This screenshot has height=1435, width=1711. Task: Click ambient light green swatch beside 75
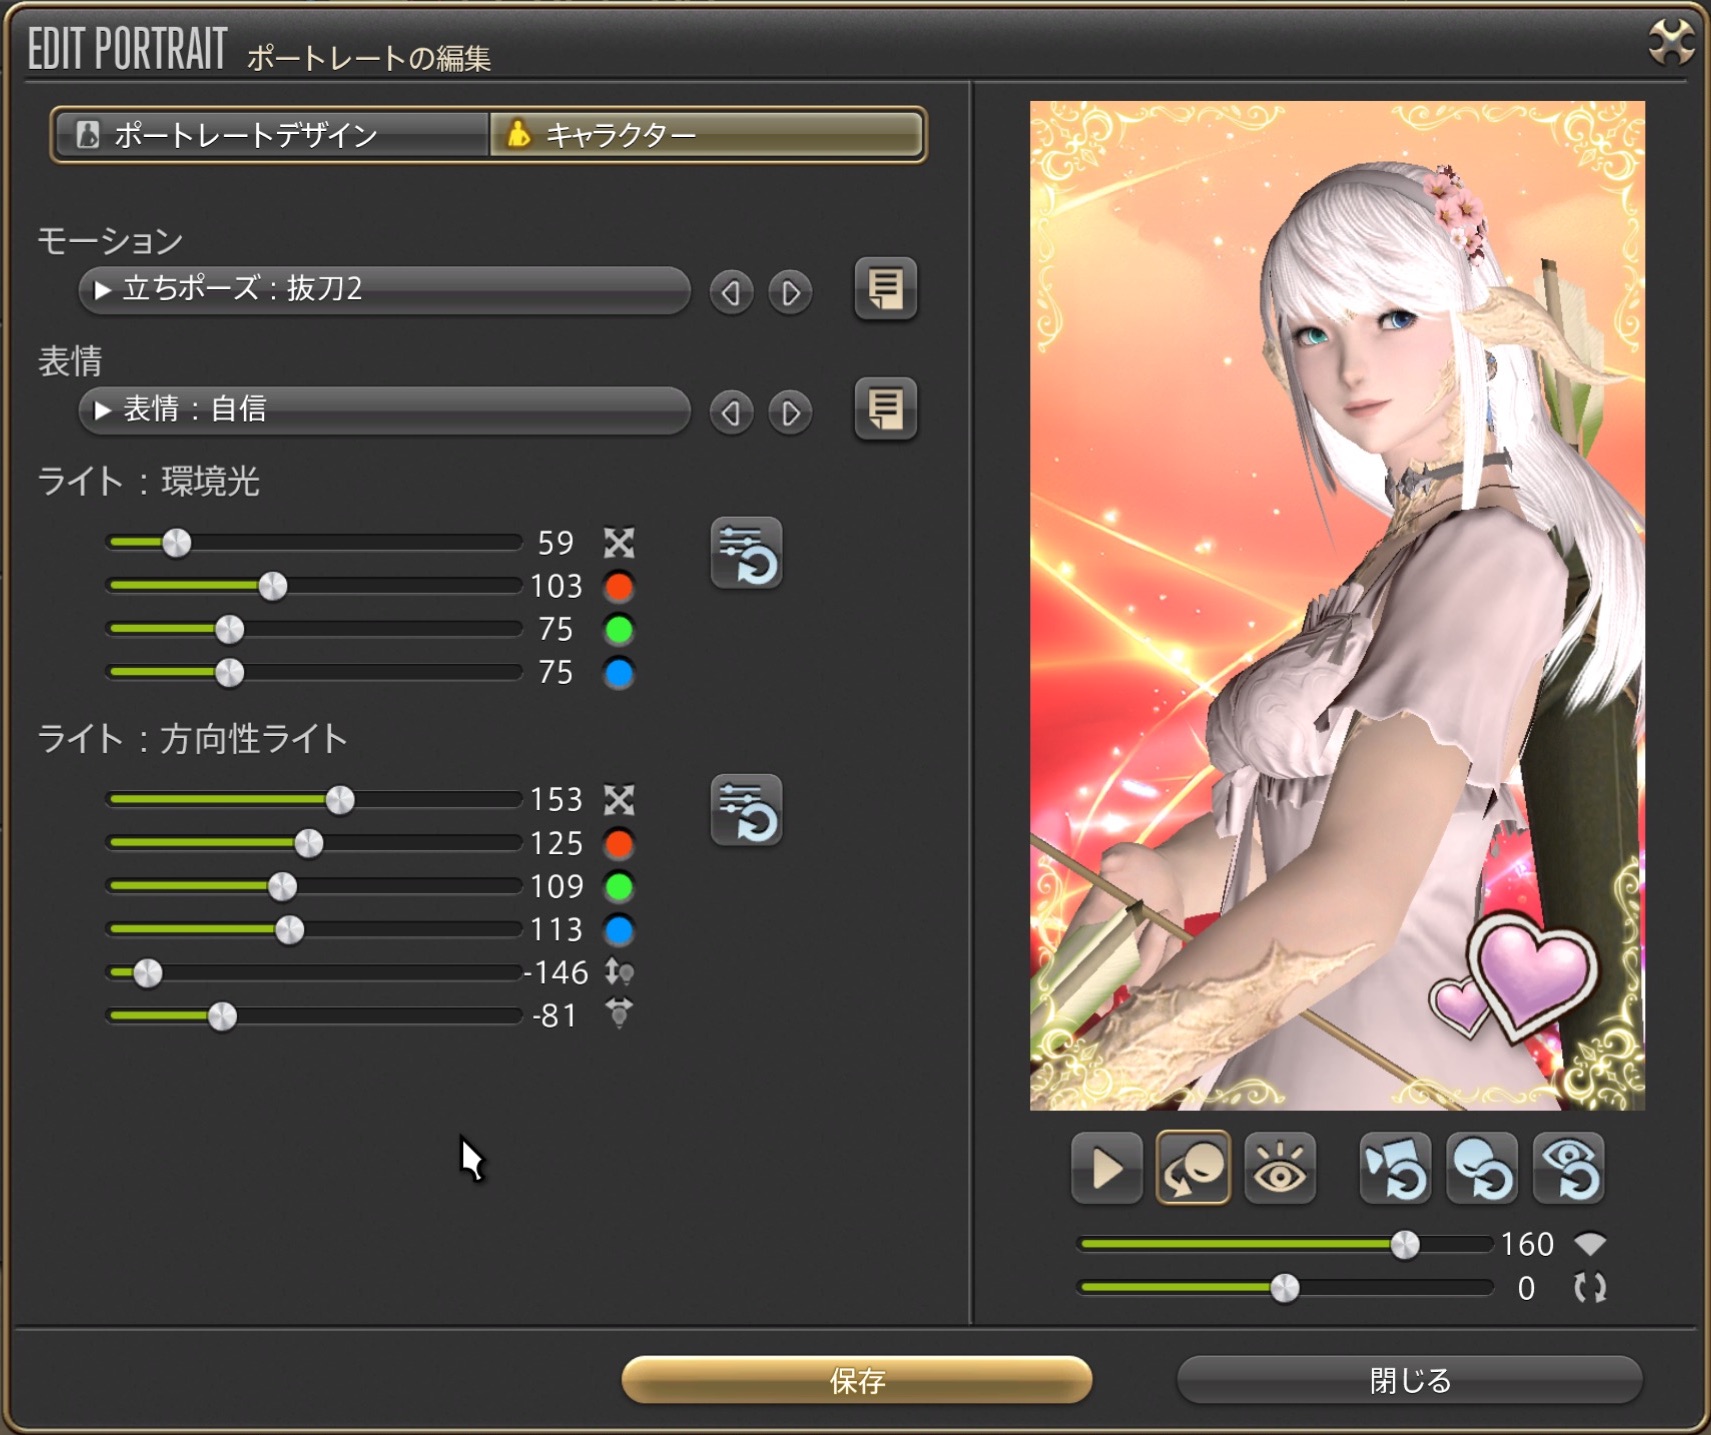(x=619, y=630)
